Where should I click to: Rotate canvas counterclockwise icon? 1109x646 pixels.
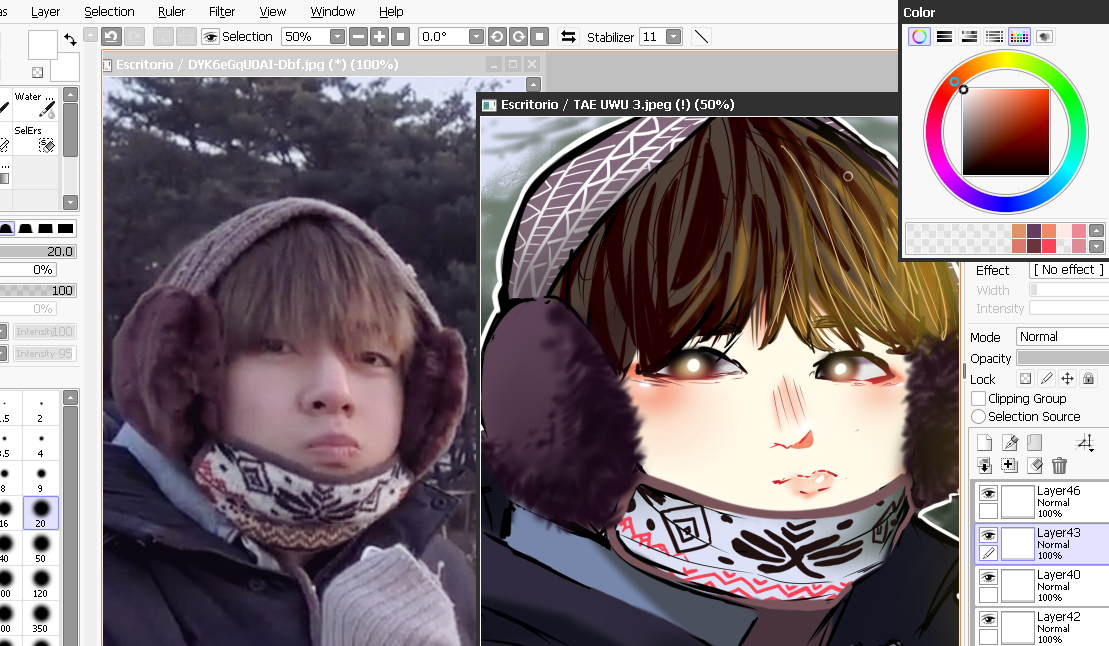(497, 37)
